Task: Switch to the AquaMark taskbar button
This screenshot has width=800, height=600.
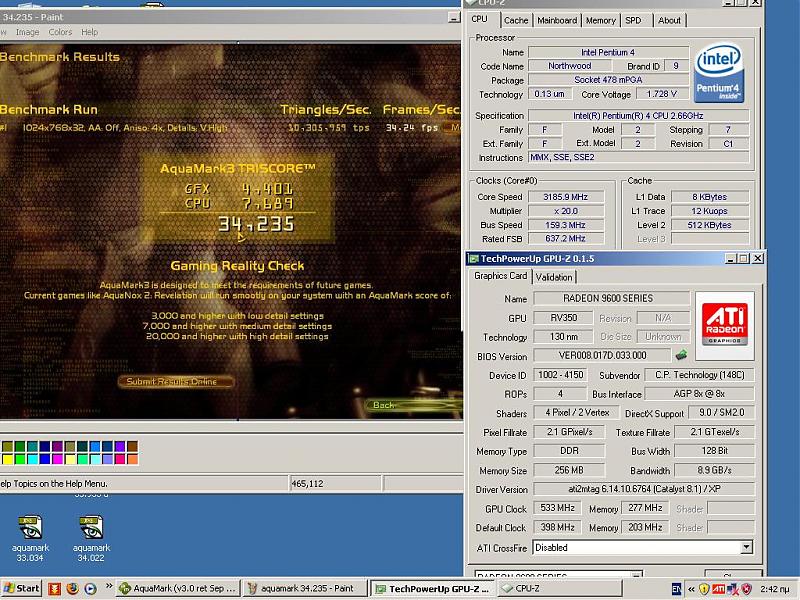Action: pos(178,588)
